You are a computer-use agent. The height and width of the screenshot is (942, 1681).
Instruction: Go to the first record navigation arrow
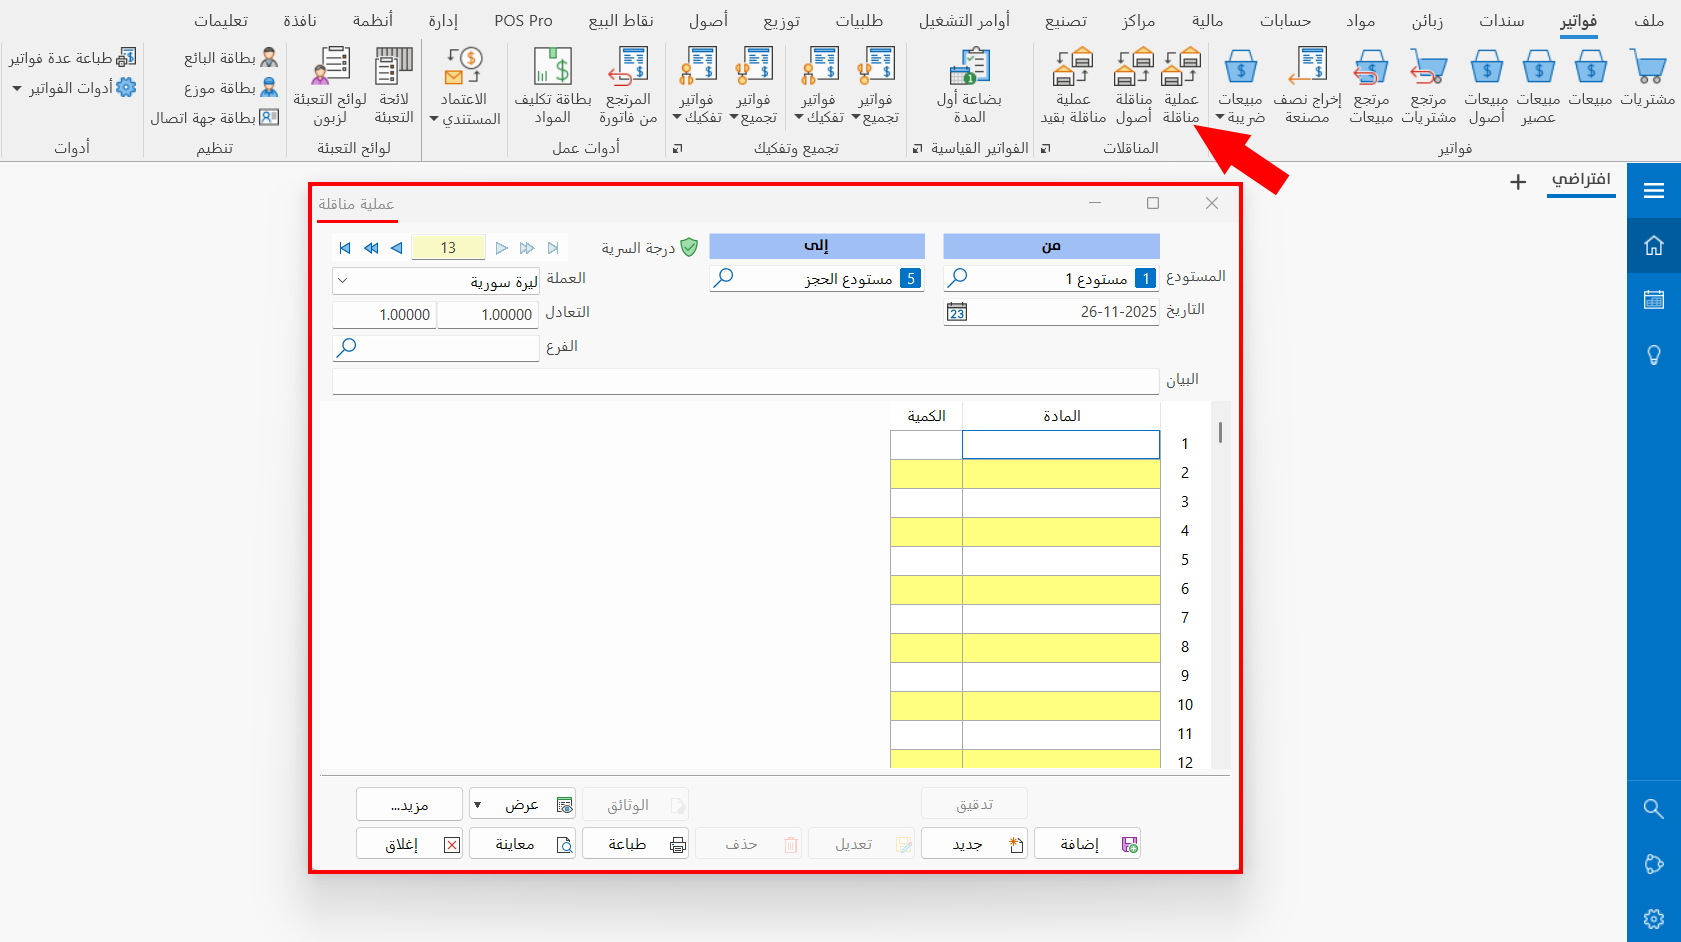(345, 248)
